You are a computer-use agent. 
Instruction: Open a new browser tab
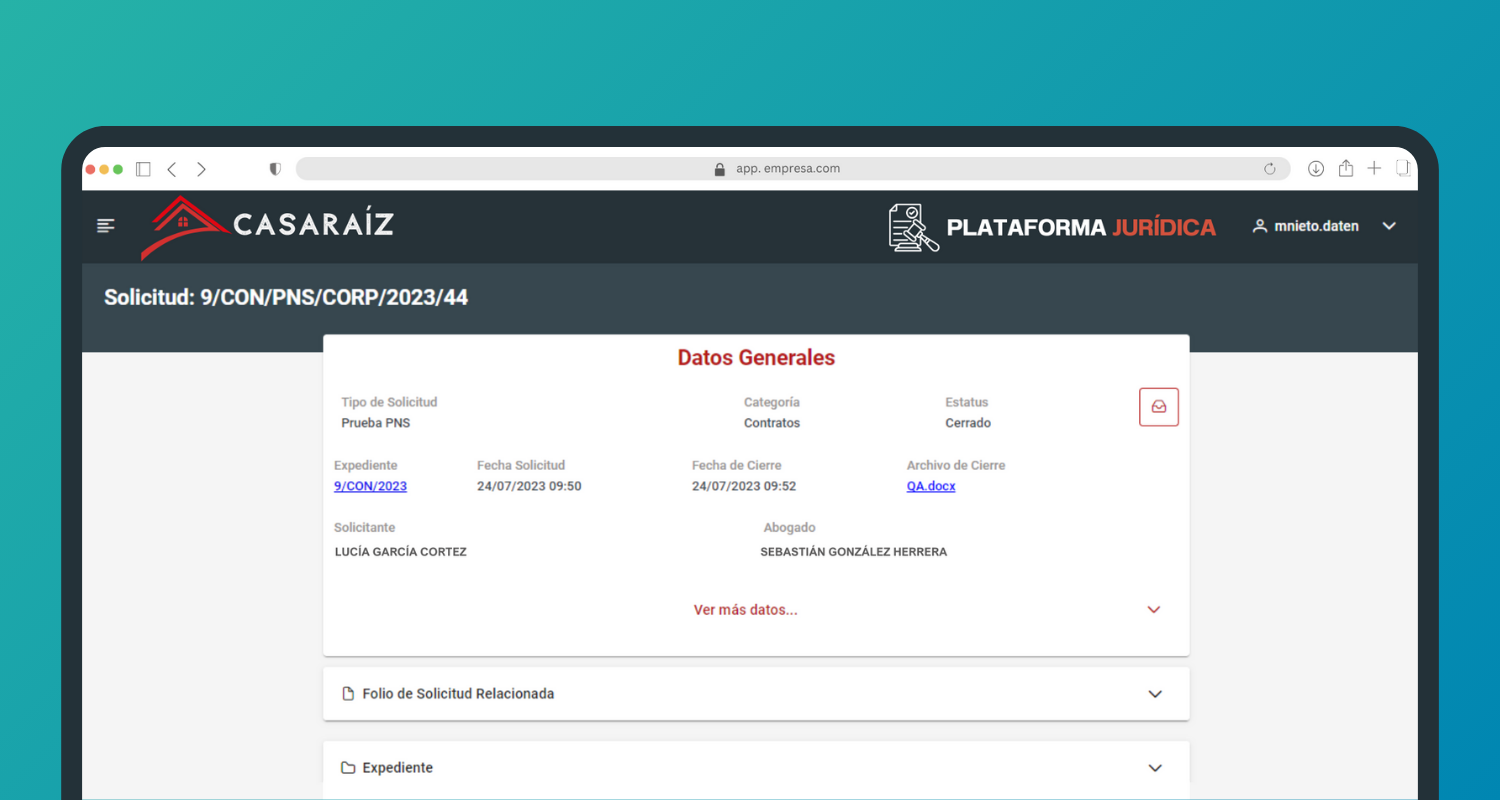1374,168
